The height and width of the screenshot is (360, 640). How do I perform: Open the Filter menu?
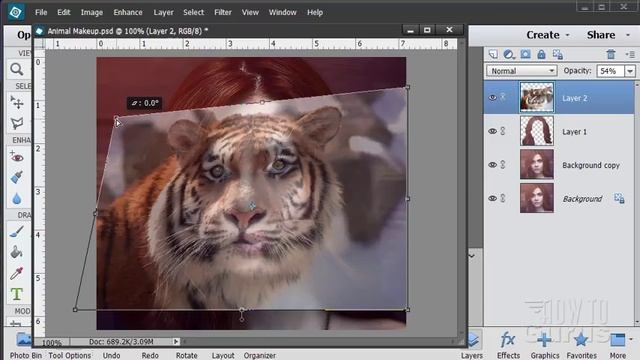pos(223,12)
